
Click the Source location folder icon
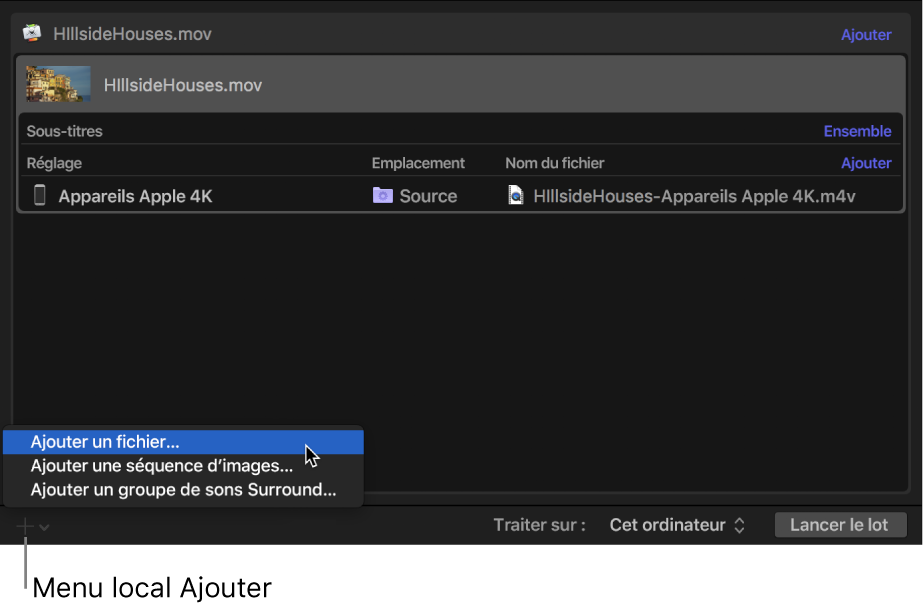click(x=383, y=196)
